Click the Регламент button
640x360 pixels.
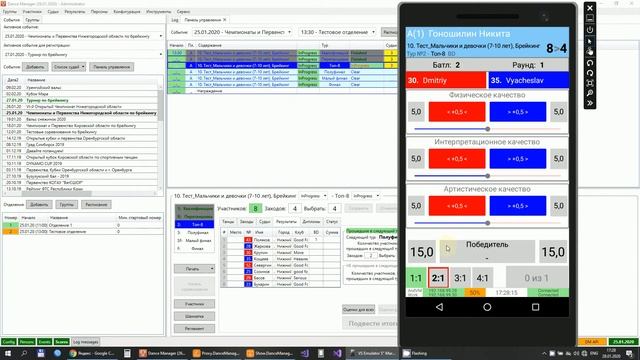(x=194, y=329)
